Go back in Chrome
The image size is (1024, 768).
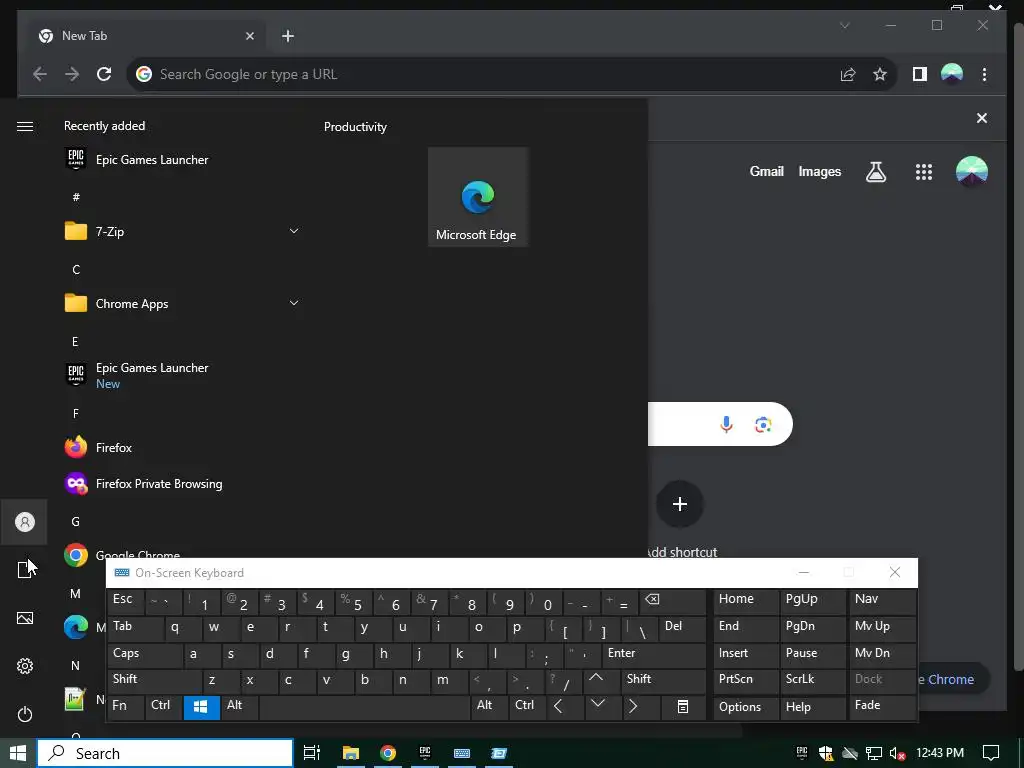(40, 74)
